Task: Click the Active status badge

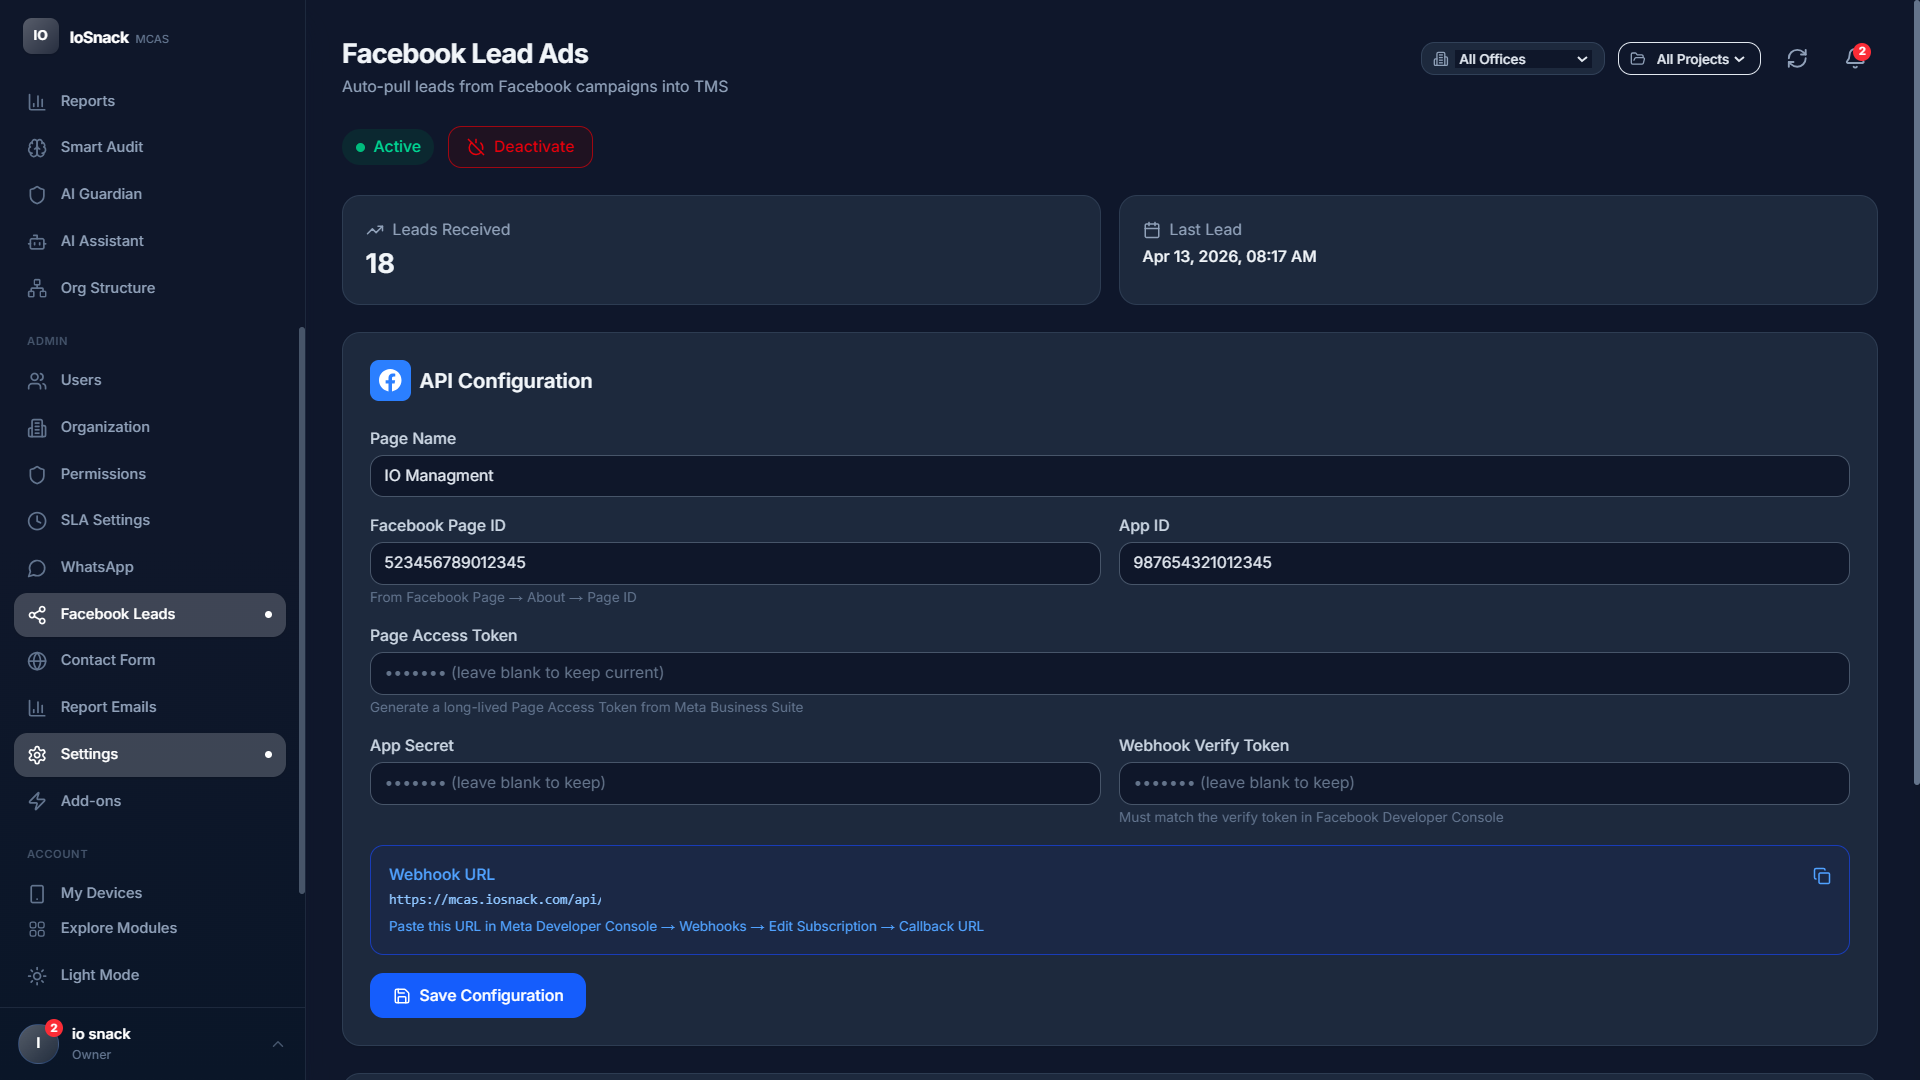Action: (388, 147)
